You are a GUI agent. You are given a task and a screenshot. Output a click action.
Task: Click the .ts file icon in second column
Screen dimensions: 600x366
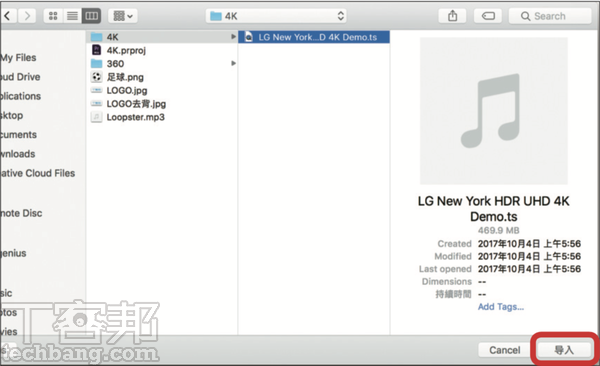[249, 37]
